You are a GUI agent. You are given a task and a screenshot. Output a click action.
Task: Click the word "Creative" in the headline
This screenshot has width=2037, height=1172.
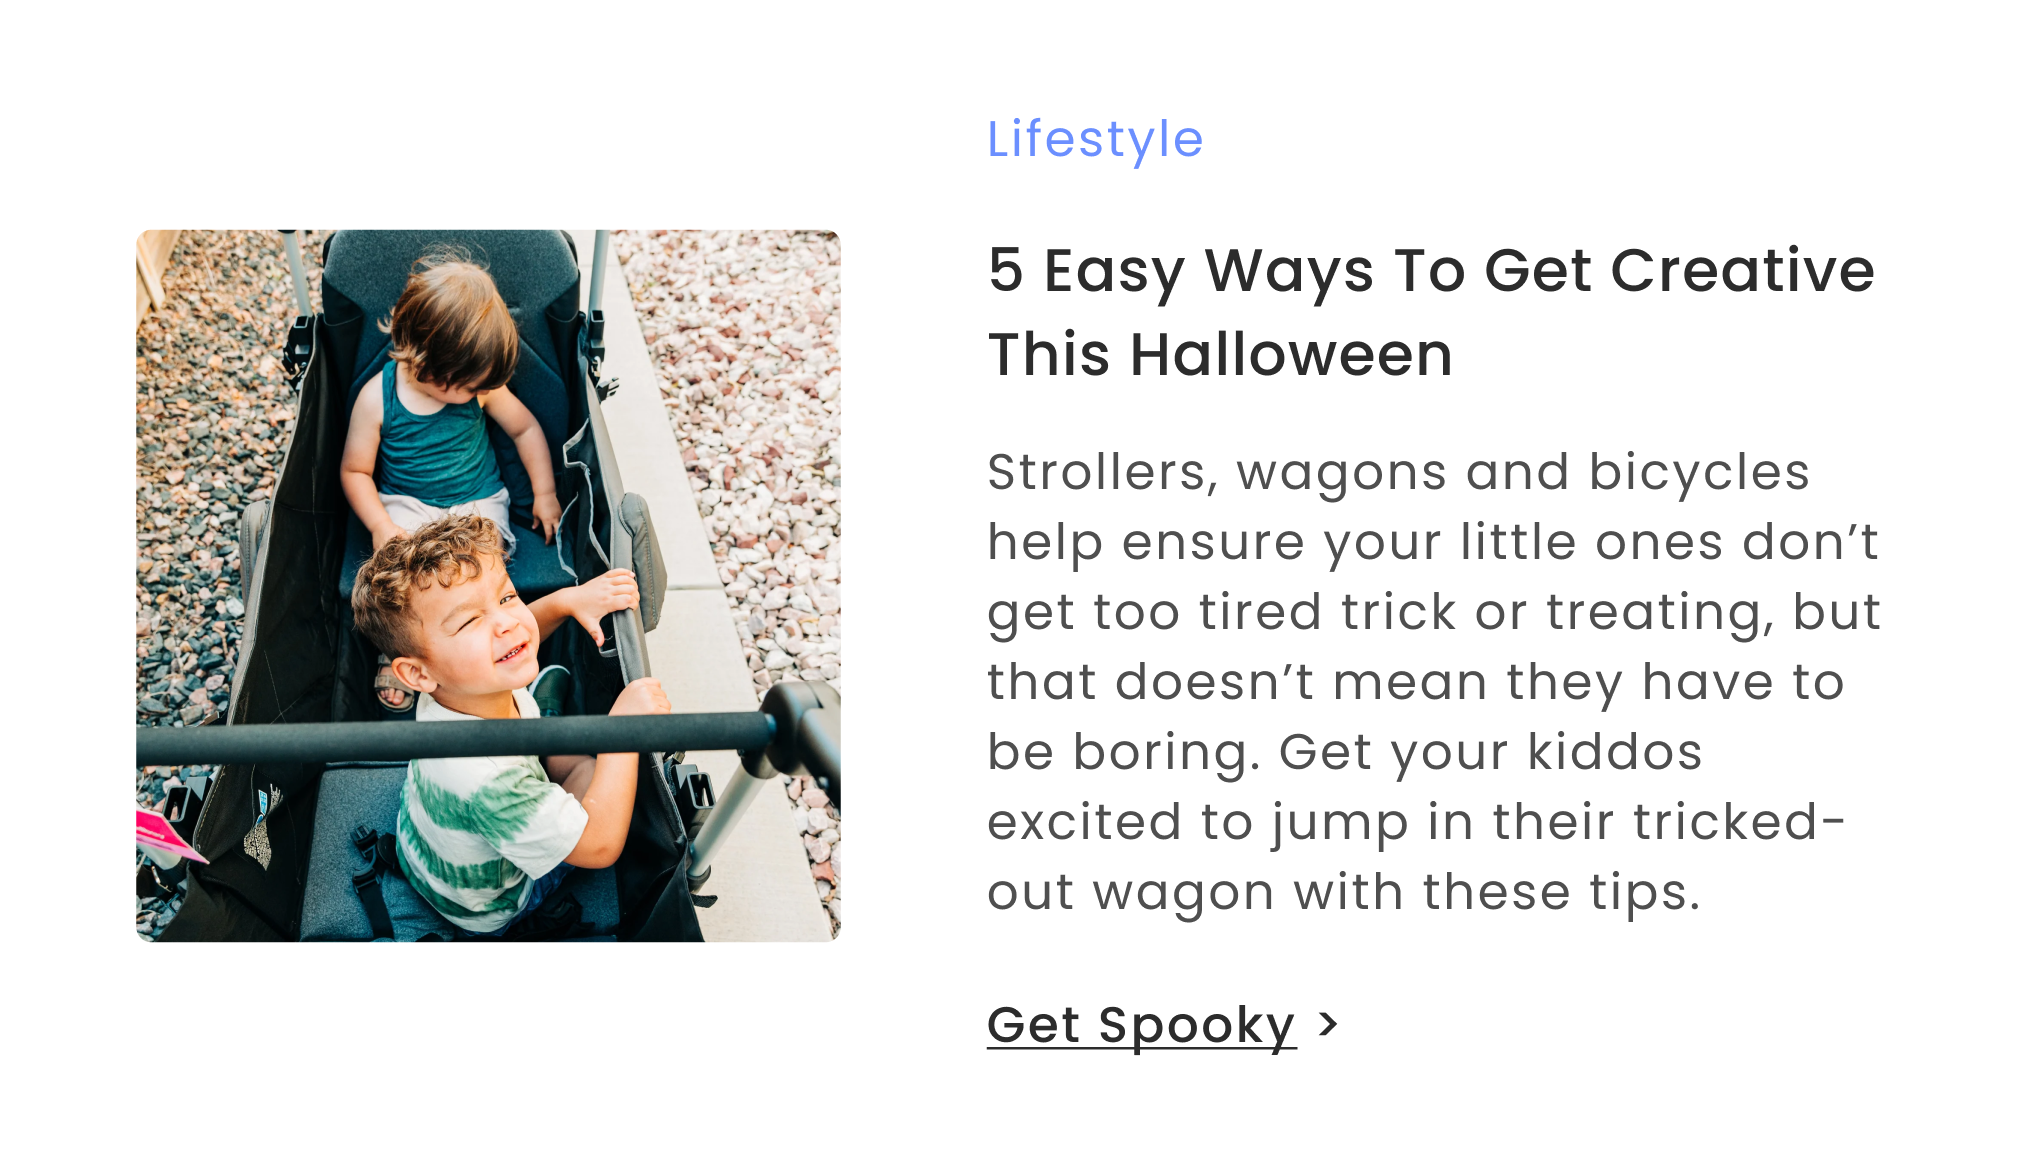(1742, 271)
